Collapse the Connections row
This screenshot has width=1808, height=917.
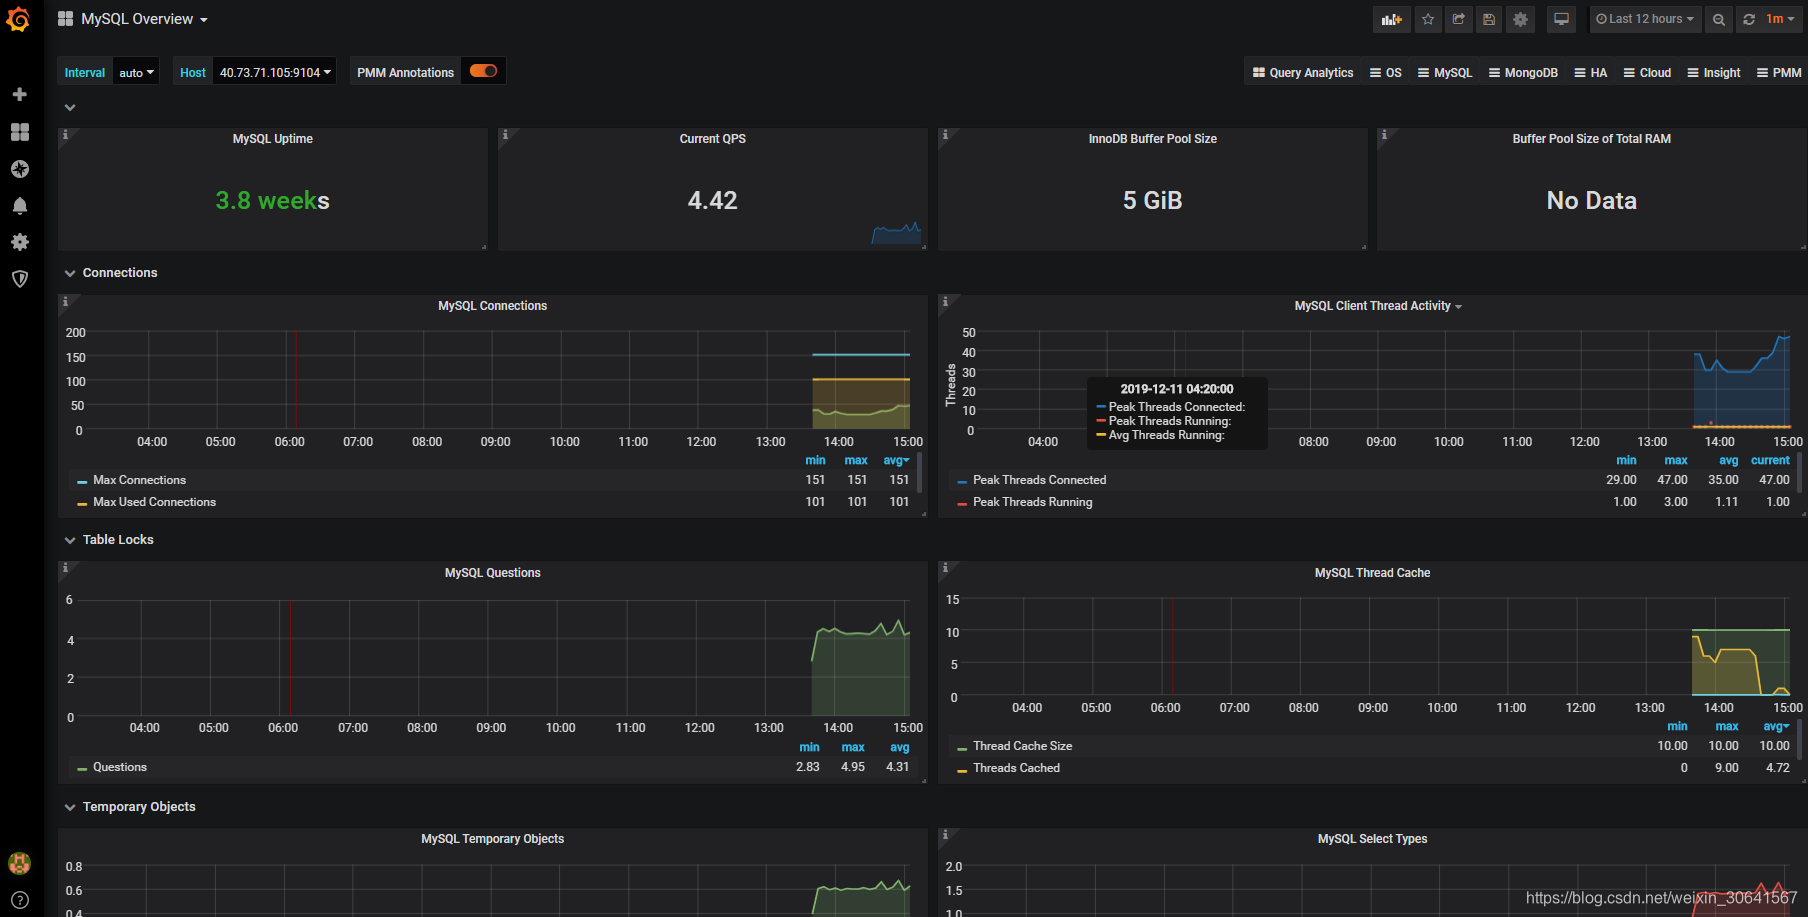(111, 273)
